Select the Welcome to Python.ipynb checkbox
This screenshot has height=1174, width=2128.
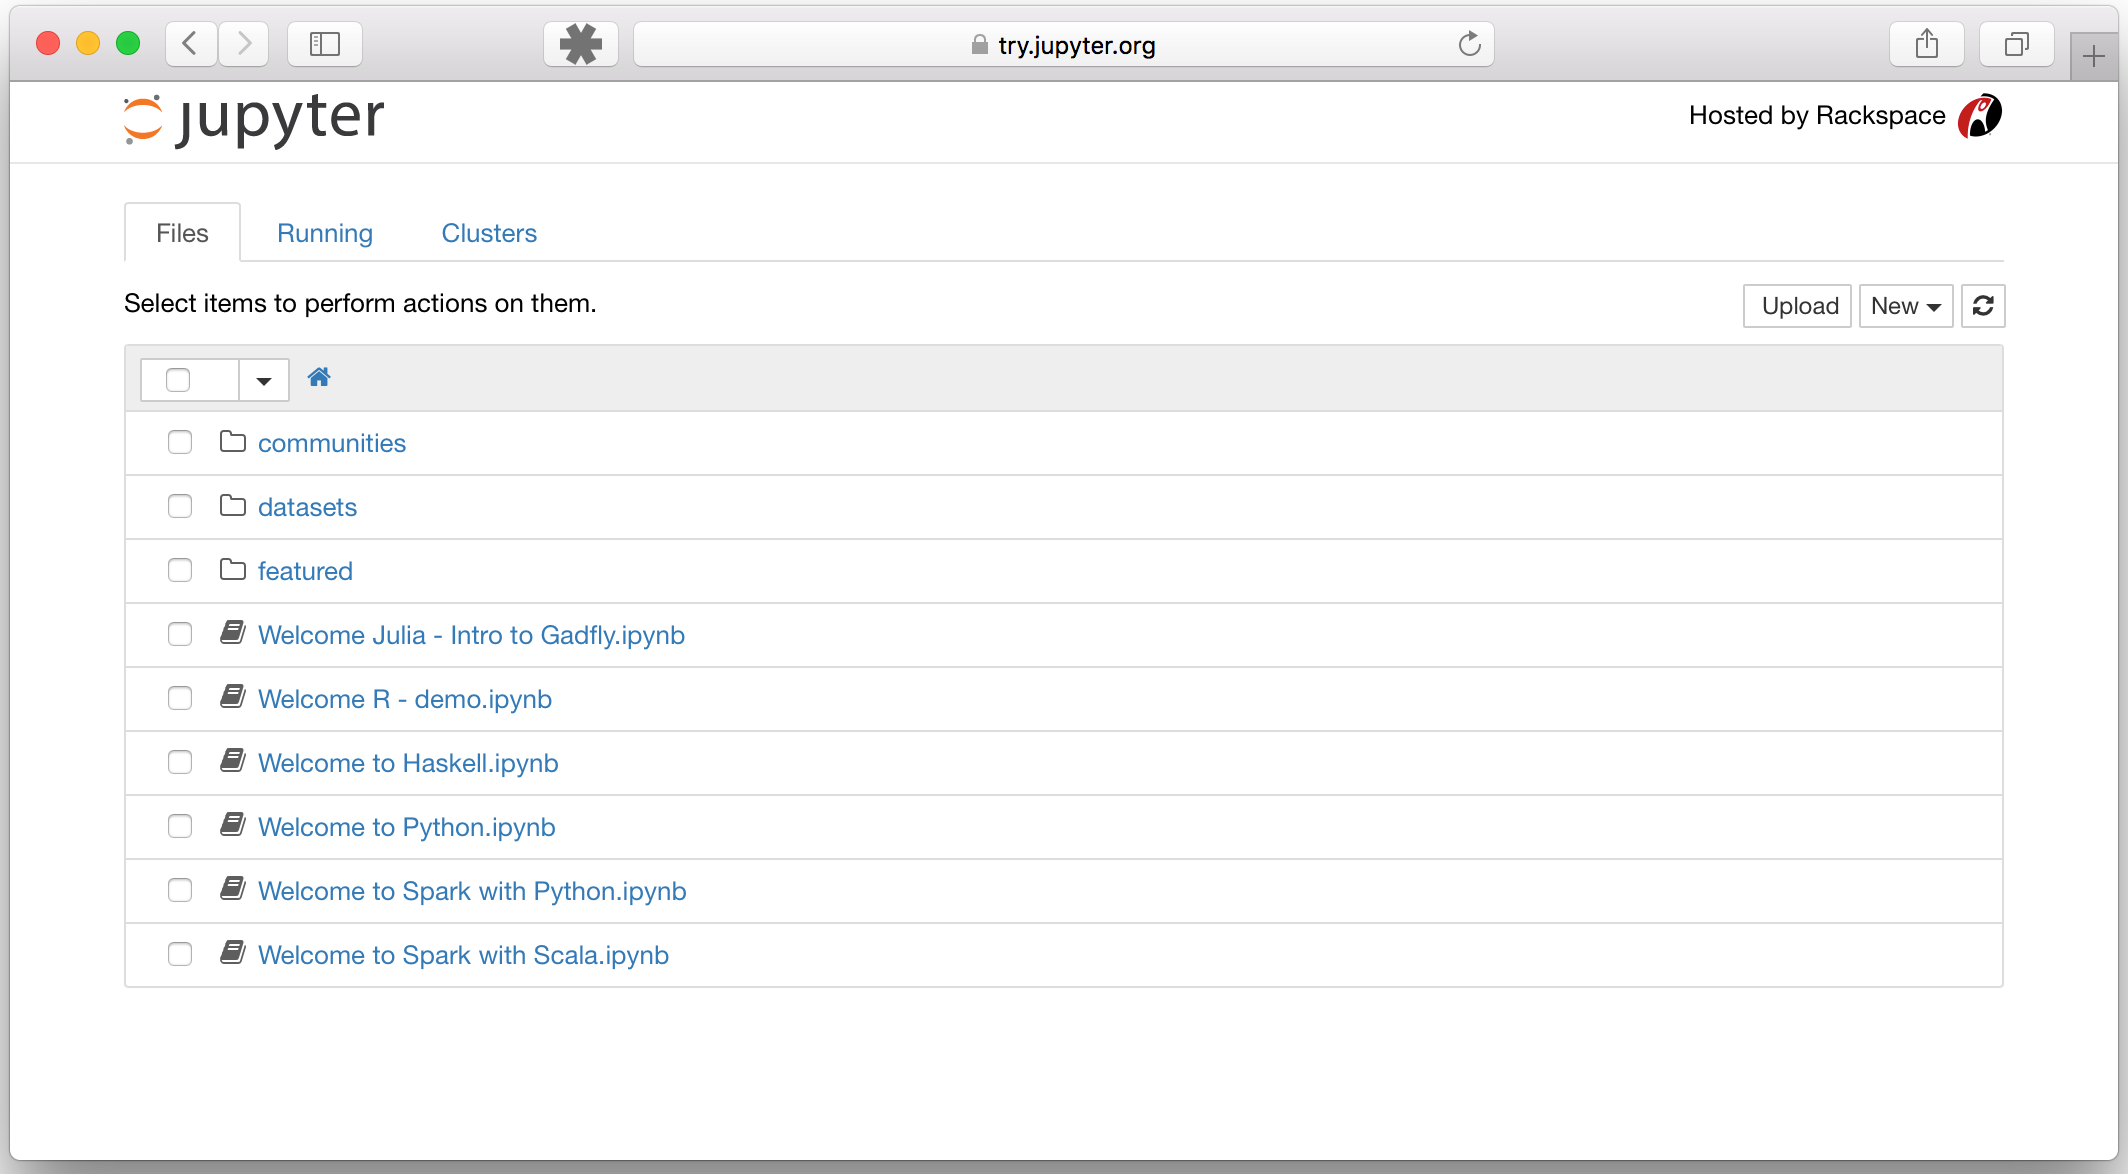tap(180, 826)
